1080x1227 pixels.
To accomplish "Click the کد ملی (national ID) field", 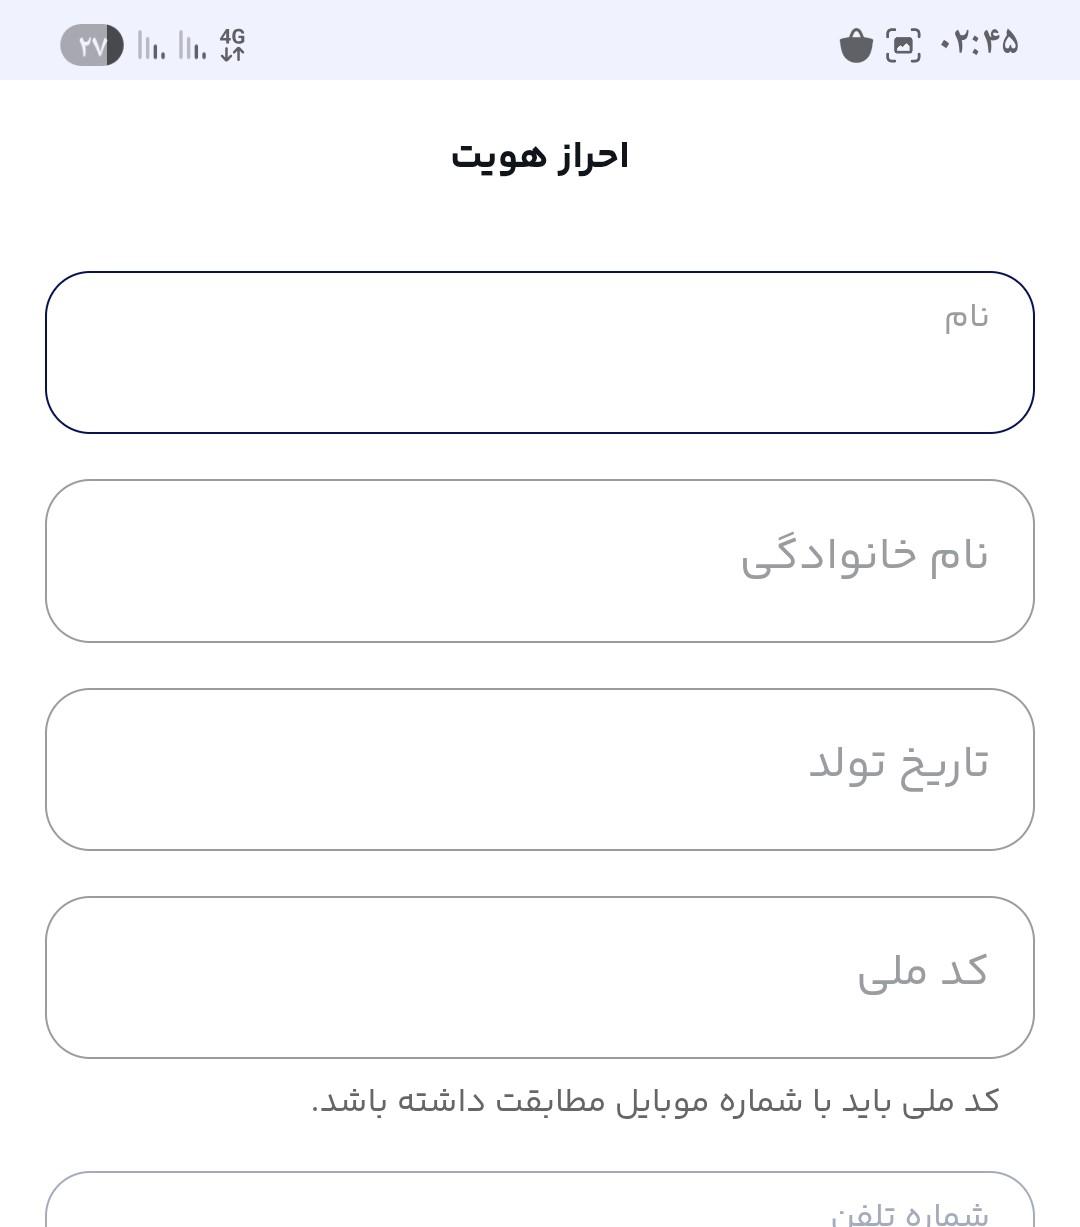I will 540,976.
